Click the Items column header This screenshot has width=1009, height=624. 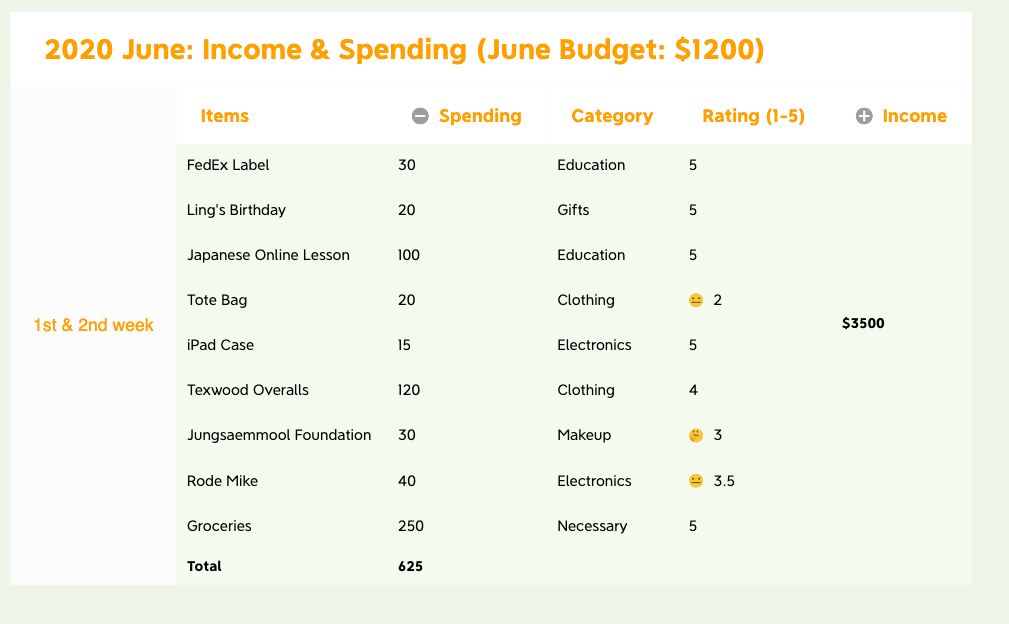(225, 116)
